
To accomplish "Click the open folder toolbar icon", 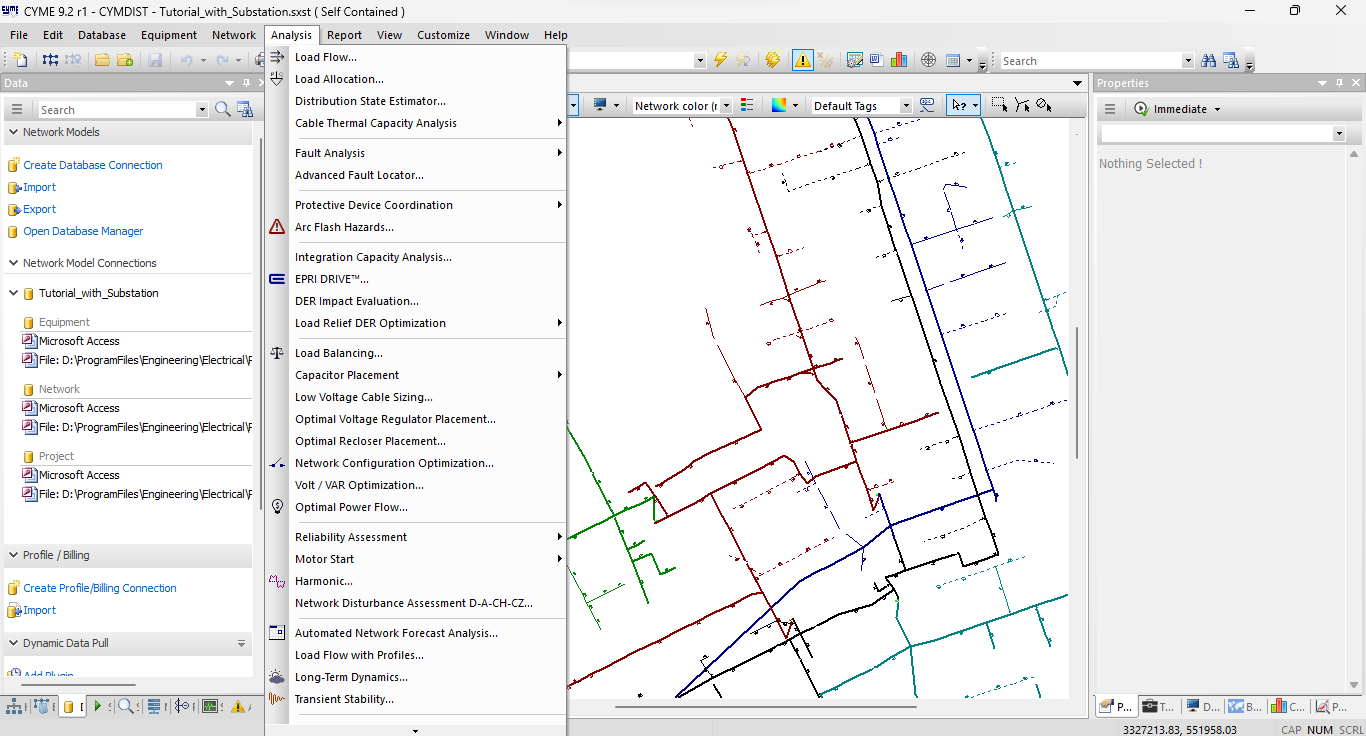I will click(102, 60).
